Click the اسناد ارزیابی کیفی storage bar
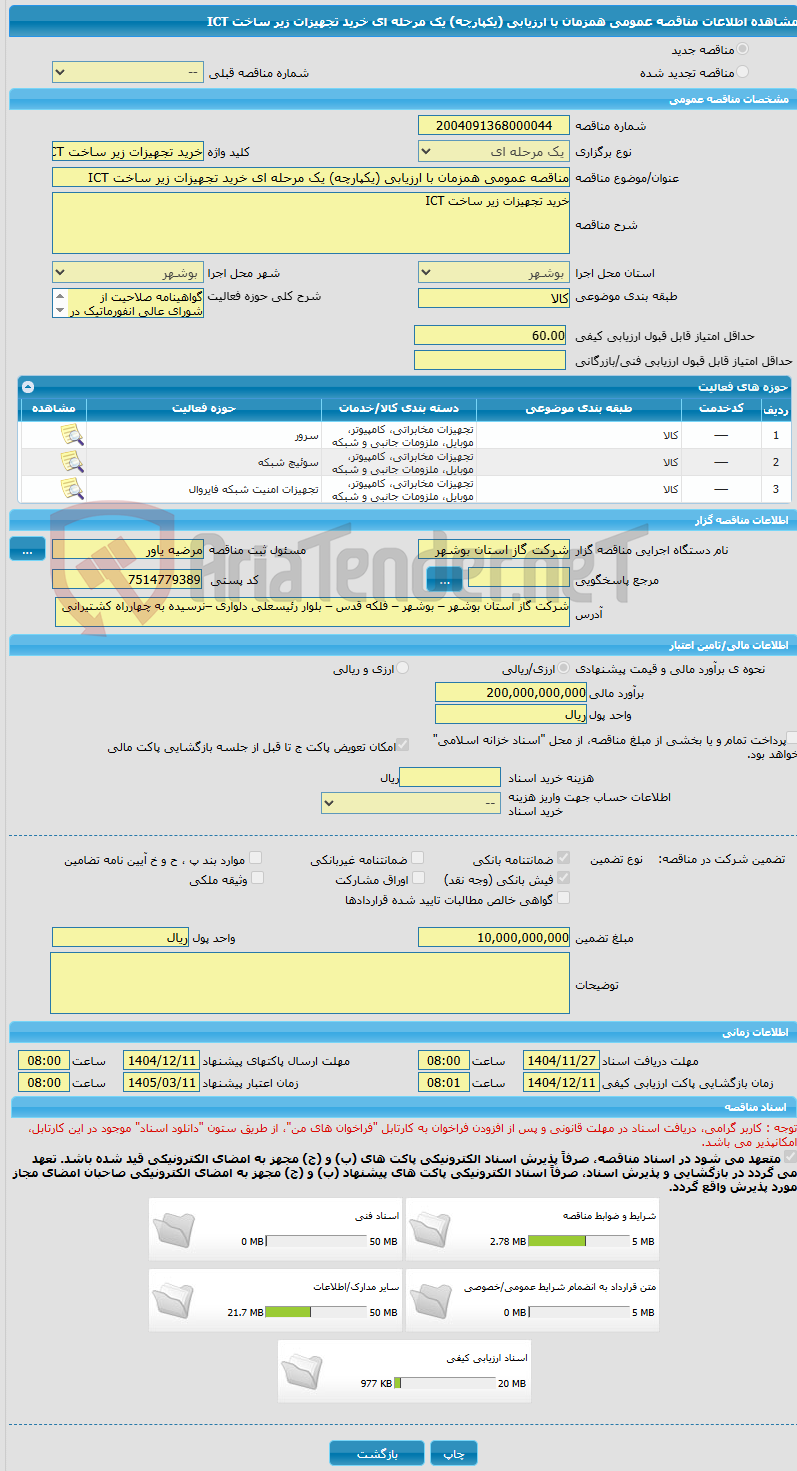 click(x=447, y=1383)
